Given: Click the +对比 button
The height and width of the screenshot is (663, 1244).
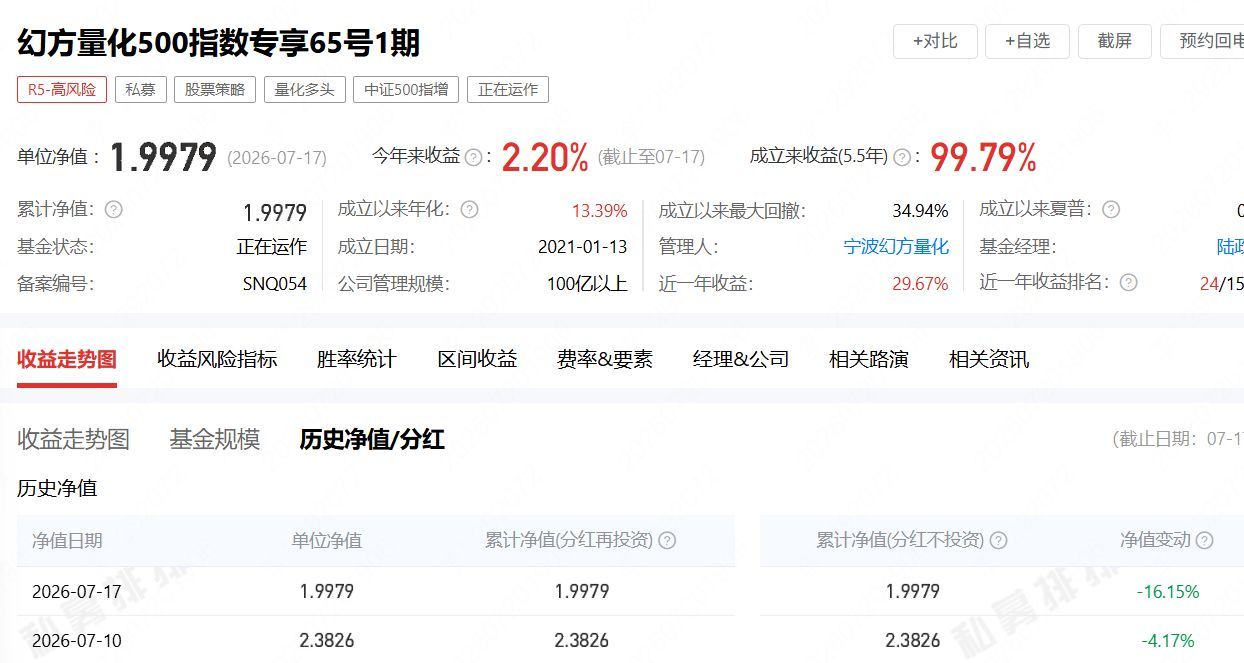Looking at the screenshot, I should [x=935, y=41].
